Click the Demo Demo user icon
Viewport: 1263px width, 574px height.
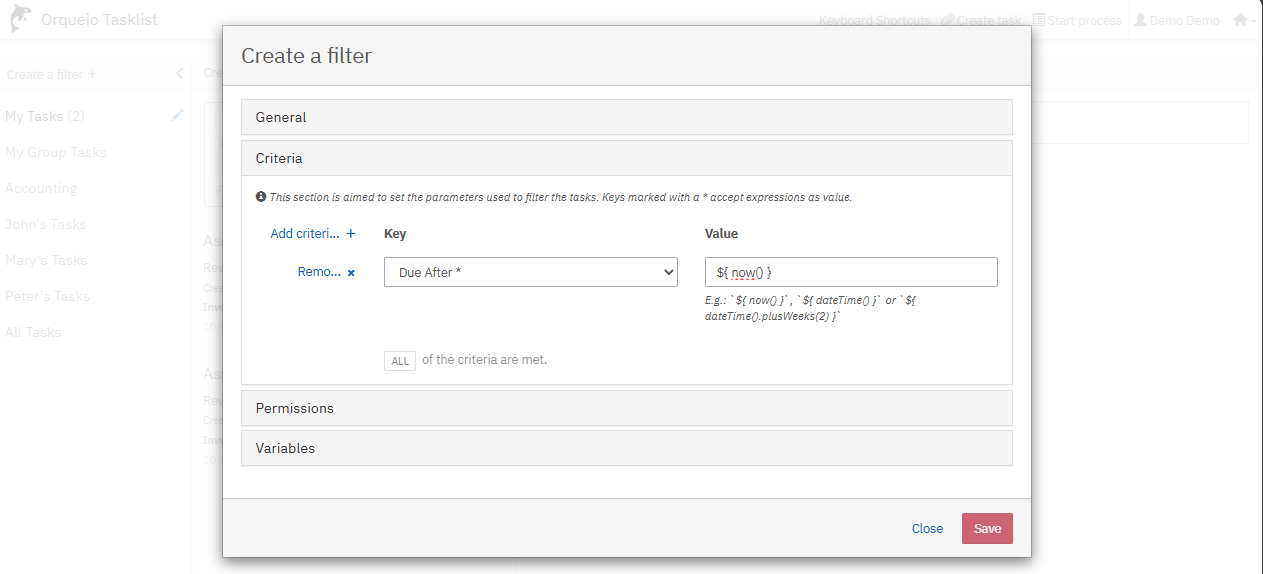tap(1140, 20)
